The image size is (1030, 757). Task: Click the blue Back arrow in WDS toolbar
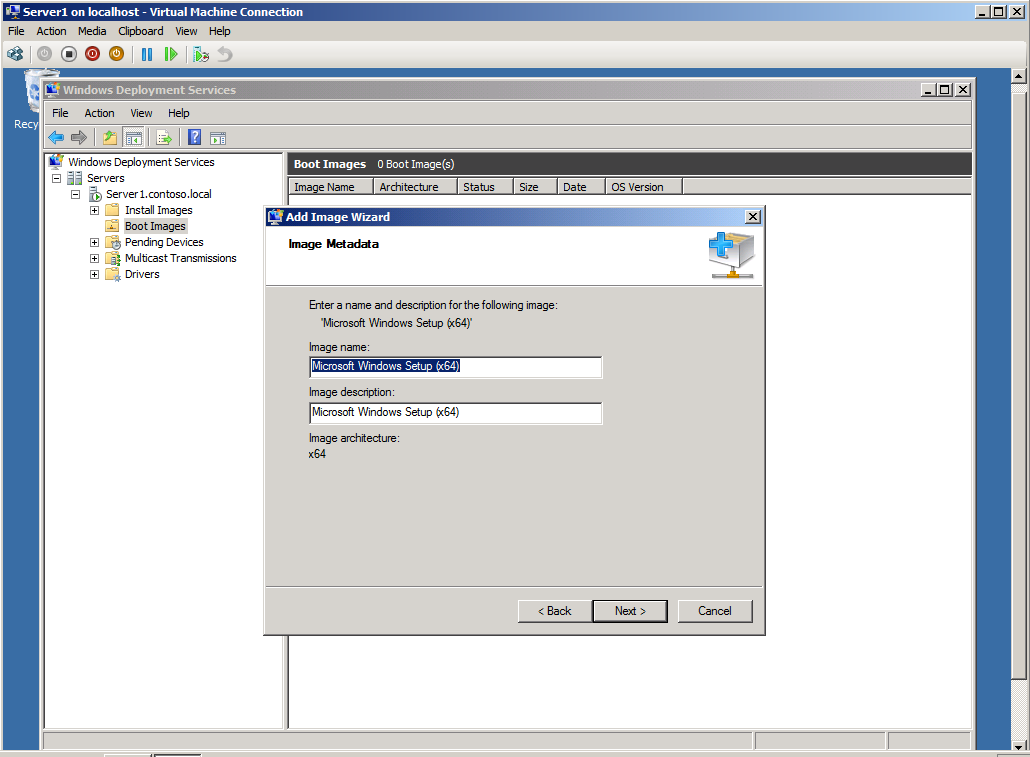point(56,137)
